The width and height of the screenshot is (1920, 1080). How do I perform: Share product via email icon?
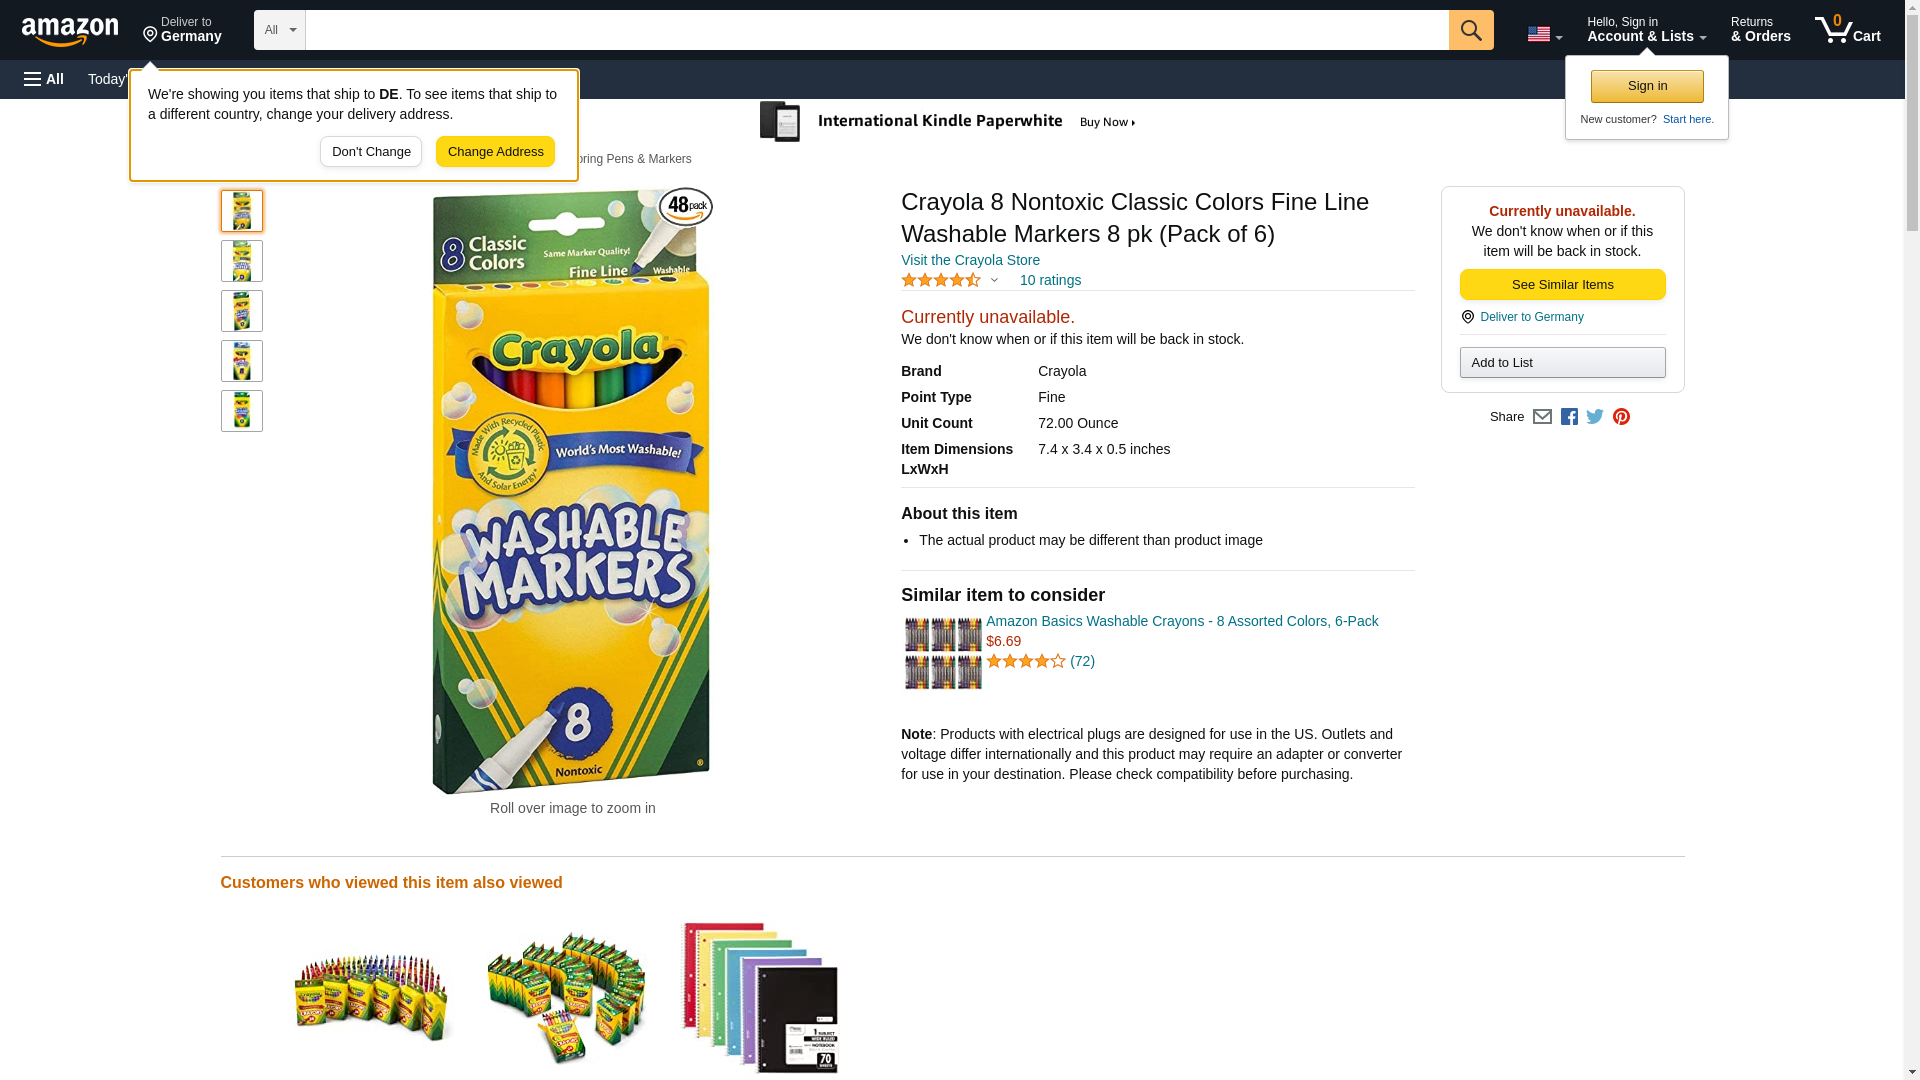[x=1542, y=417]
